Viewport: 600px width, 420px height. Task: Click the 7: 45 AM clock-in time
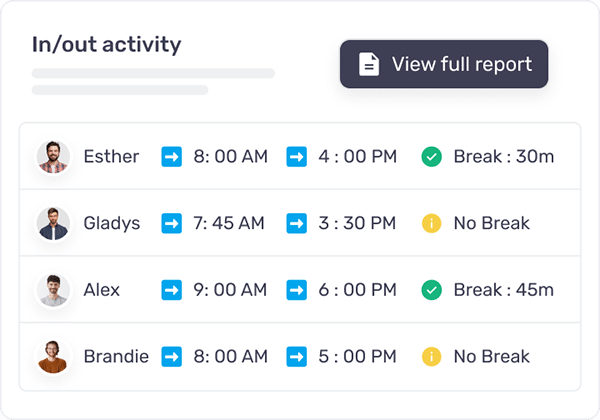pos(229,223)
